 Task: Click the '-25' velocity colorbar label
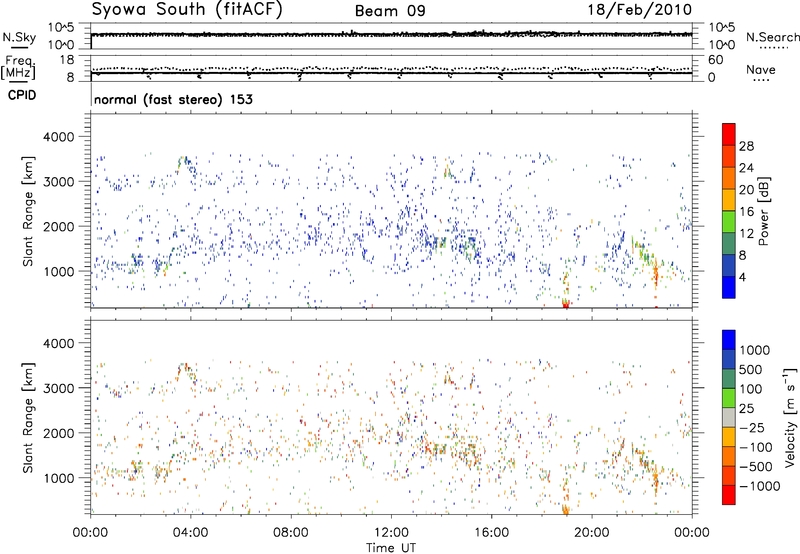pyautogui.click(x=752, y=428)
